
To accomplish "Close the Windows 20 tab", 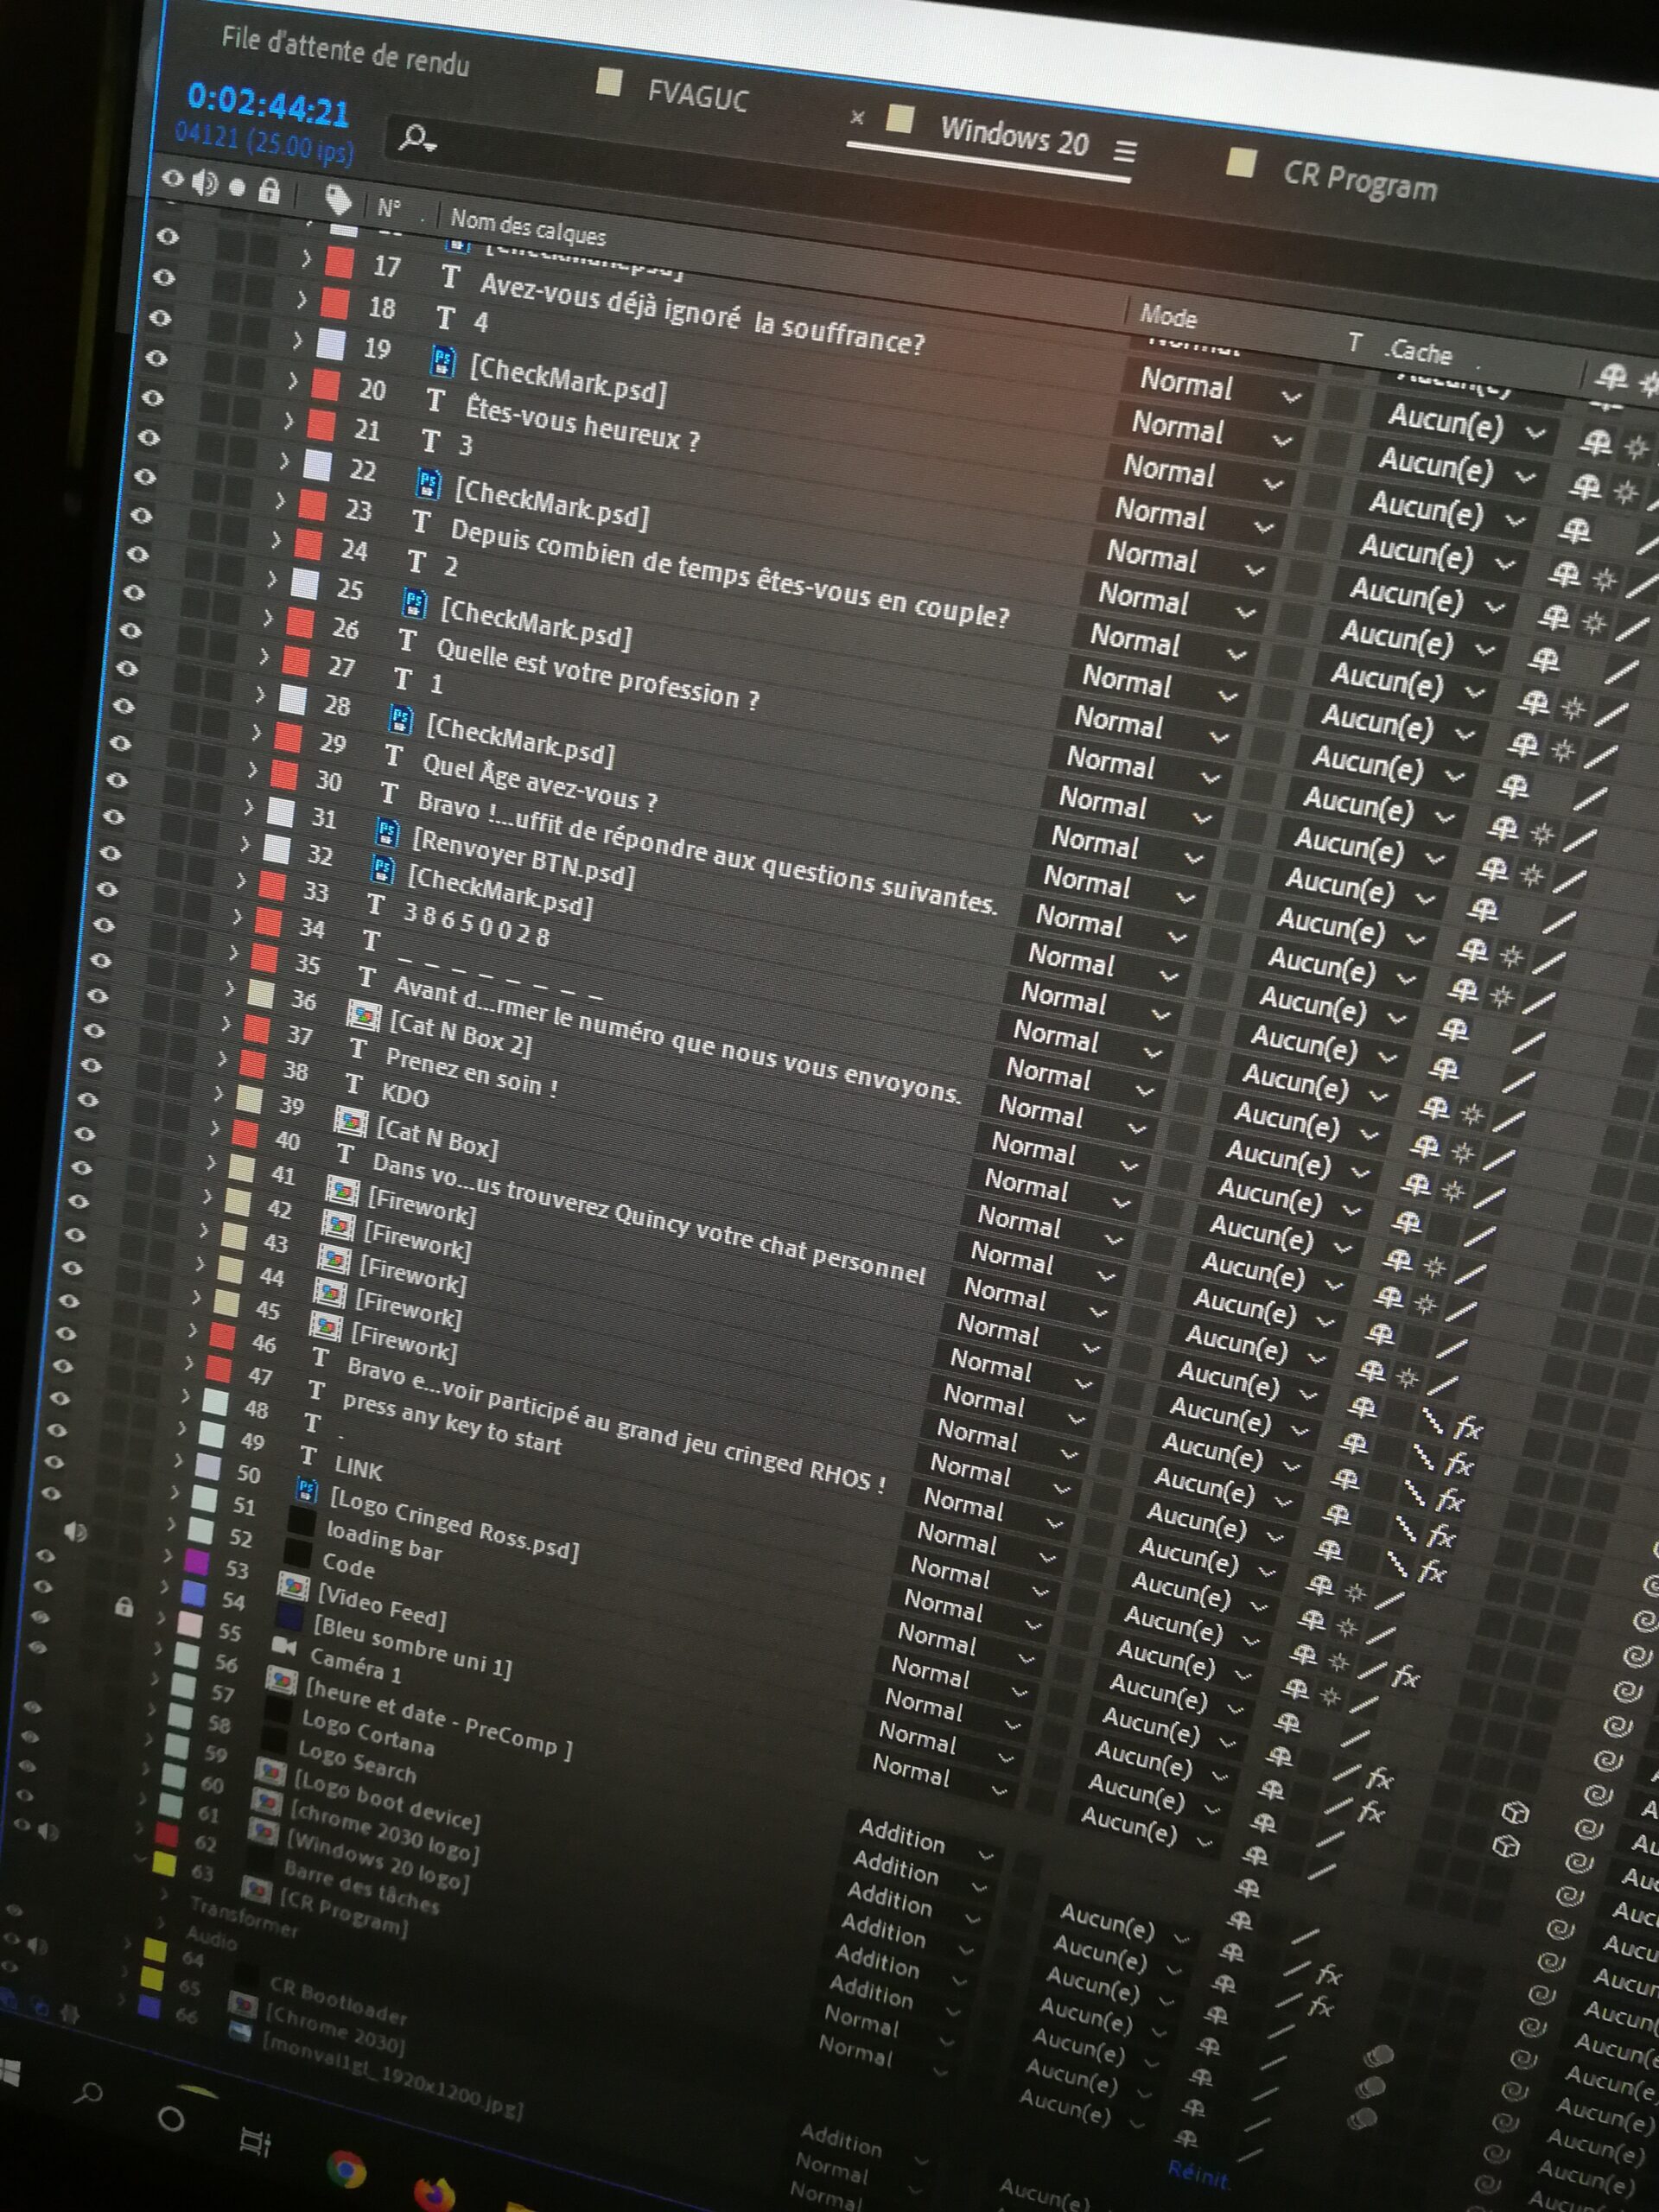I will point(856,117).
